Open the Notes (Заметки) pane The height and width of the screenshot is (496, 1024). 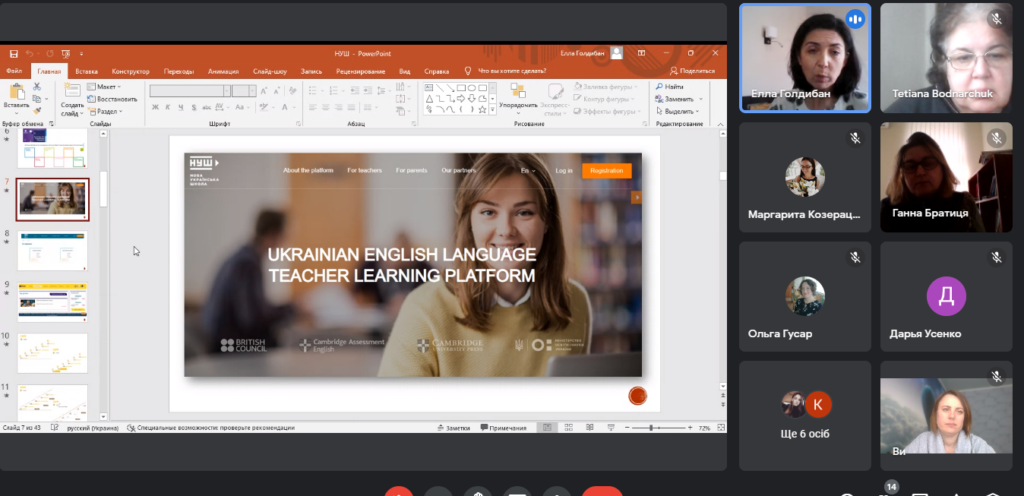click(x=455, y=428)
